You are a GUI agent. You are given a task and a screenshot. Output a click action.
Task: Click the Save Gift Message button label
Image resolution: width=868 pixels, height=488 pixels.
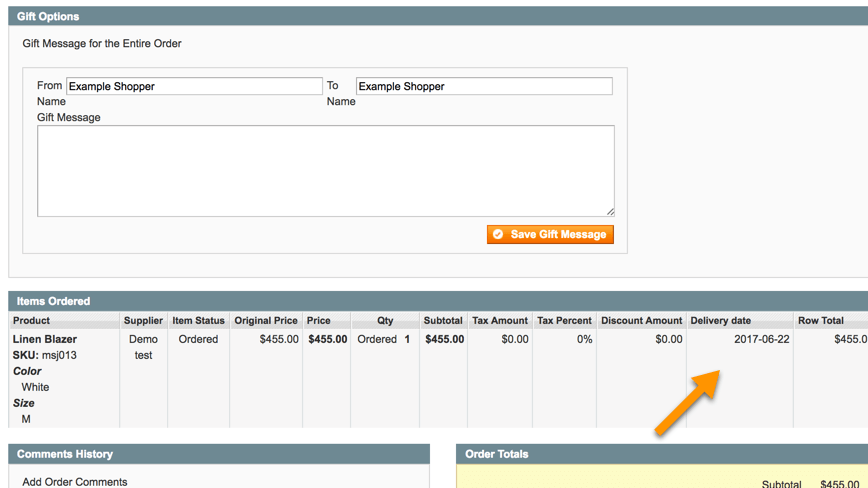click(558, 234)
